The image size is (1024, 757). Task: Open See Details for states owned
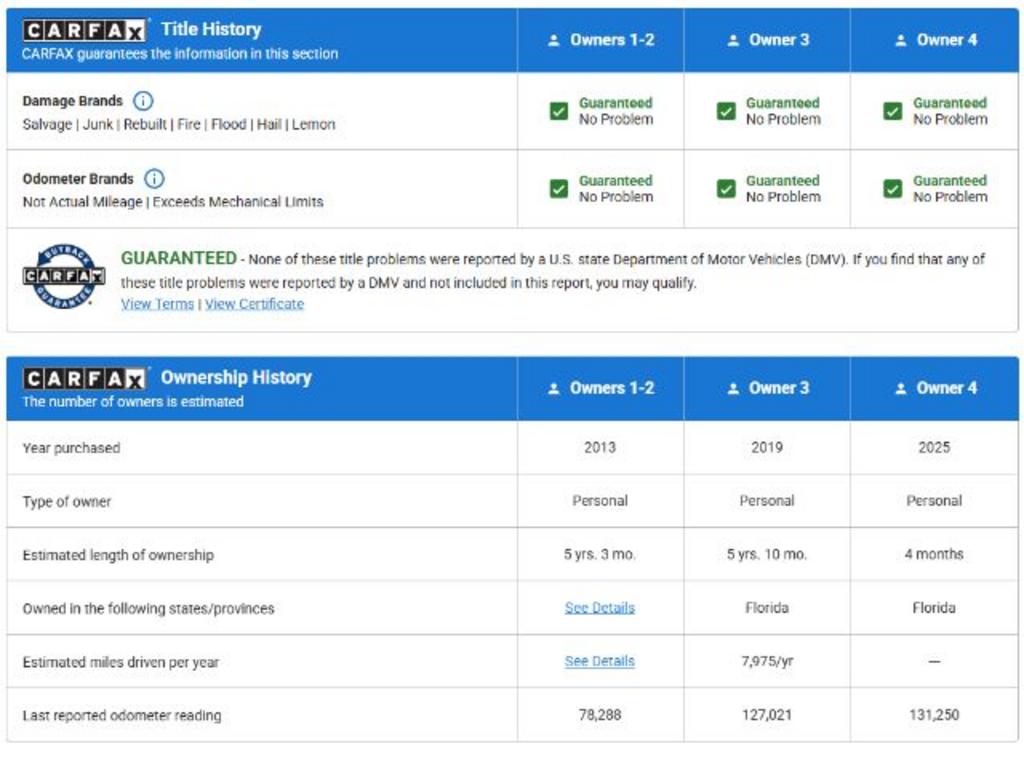pyautogui.click(x=600, y=608)
